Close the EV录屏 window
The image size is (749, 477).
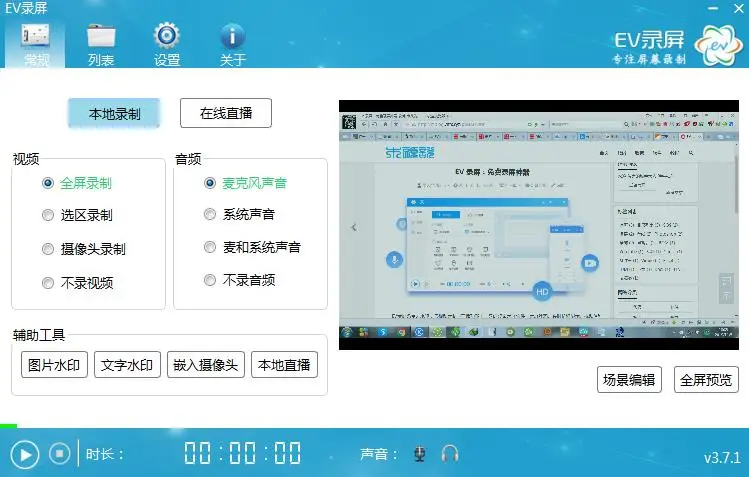pyautogui.click(x=738, y=9)
